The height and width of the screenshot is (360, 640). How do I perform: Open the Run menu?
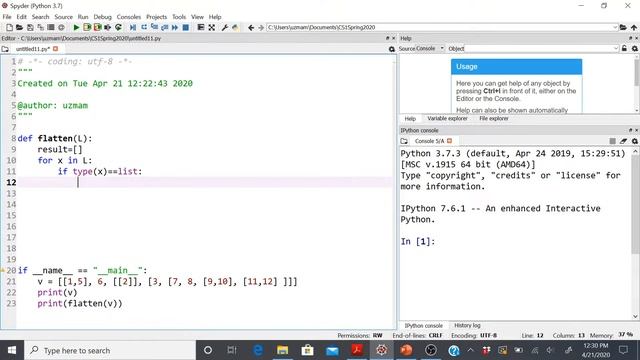click(x=83, y=17)
